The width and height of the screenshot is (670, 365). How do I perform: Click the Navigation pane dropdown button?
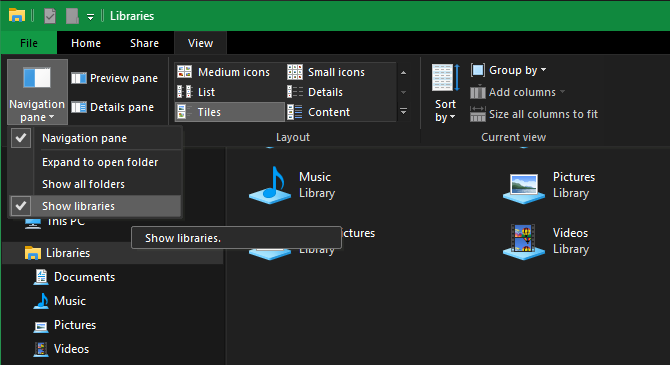[37, 91]
